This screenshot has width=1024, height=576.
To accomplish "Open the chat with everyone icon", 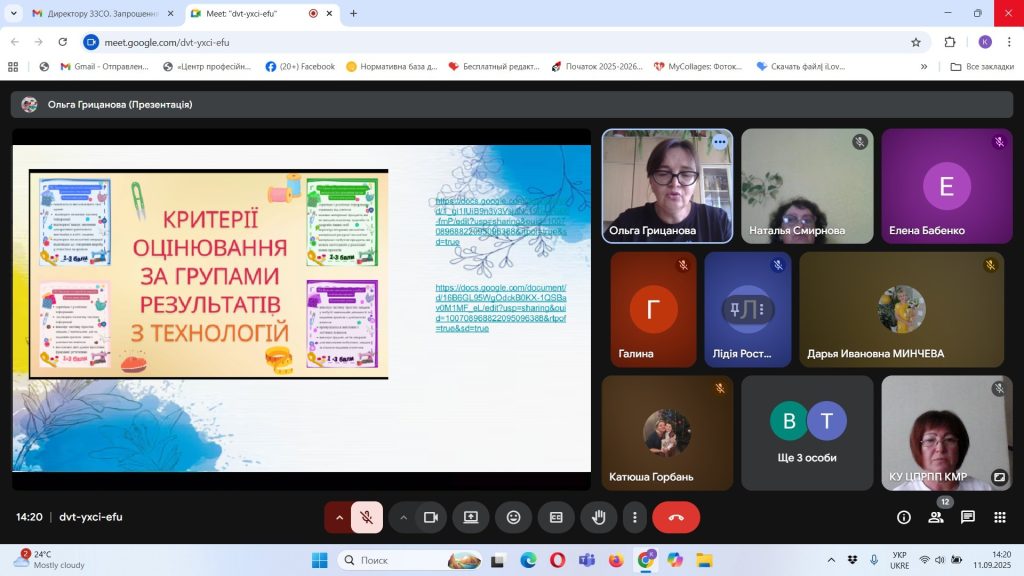I will point(968,517).
